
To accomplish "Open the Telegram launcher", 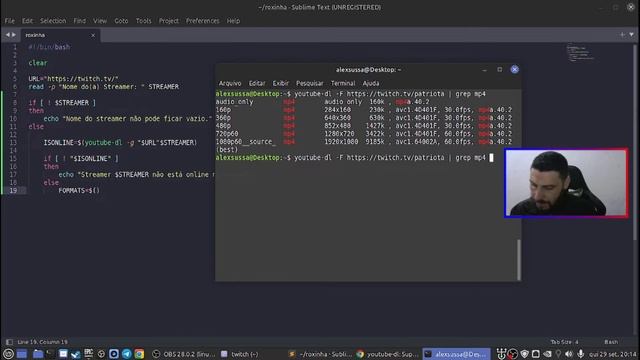I will coord(127,354).
